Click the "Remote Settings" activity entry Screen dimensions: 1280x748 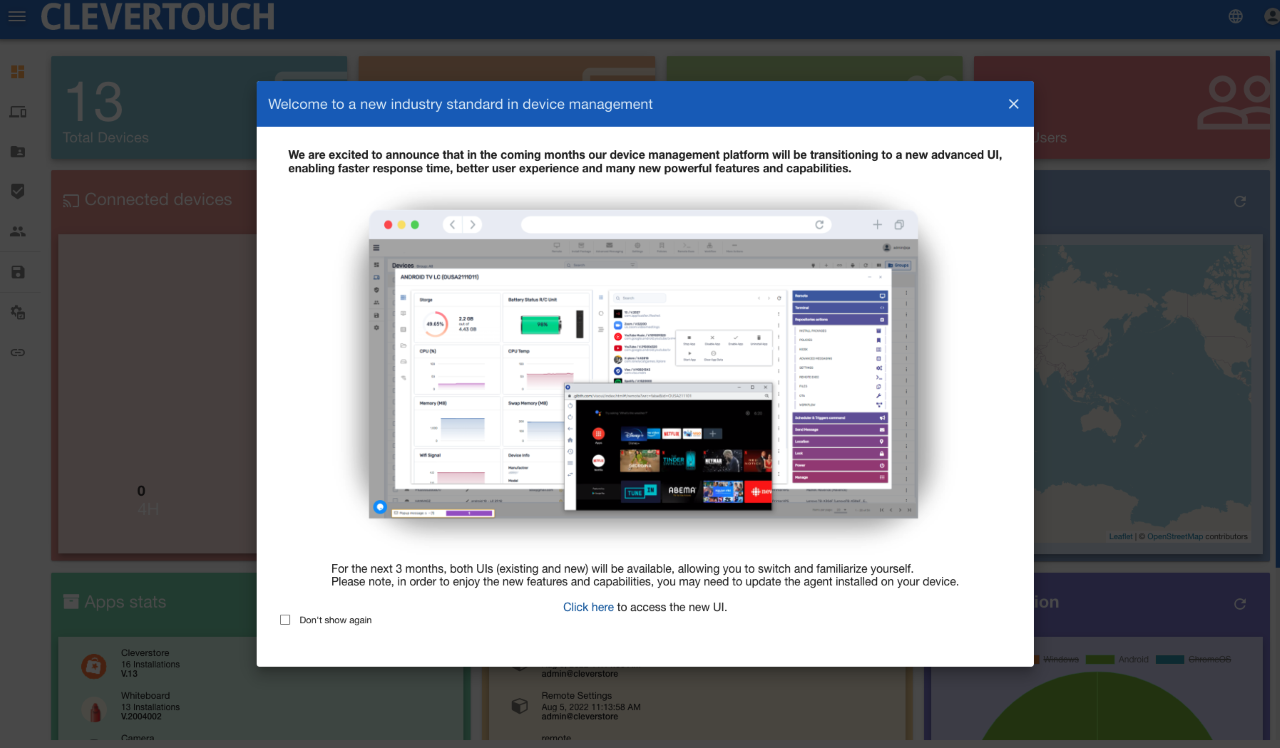coord(577,696)
